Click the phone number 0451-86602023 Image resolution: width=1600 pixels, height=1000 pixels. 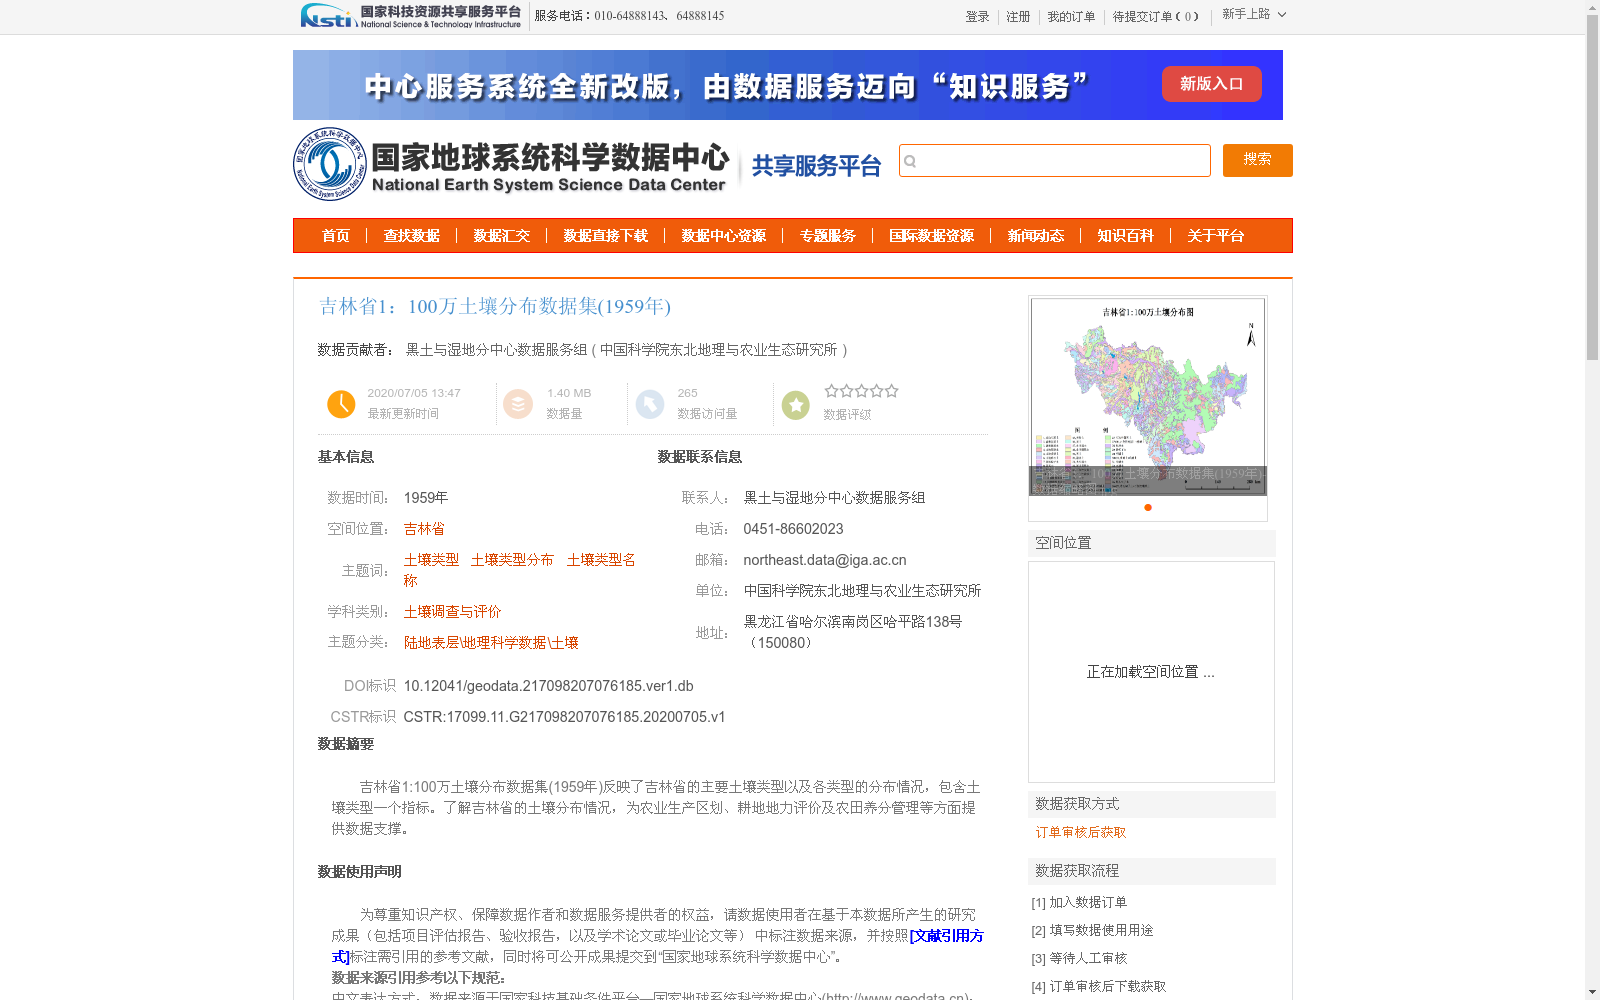coord(793,529)
